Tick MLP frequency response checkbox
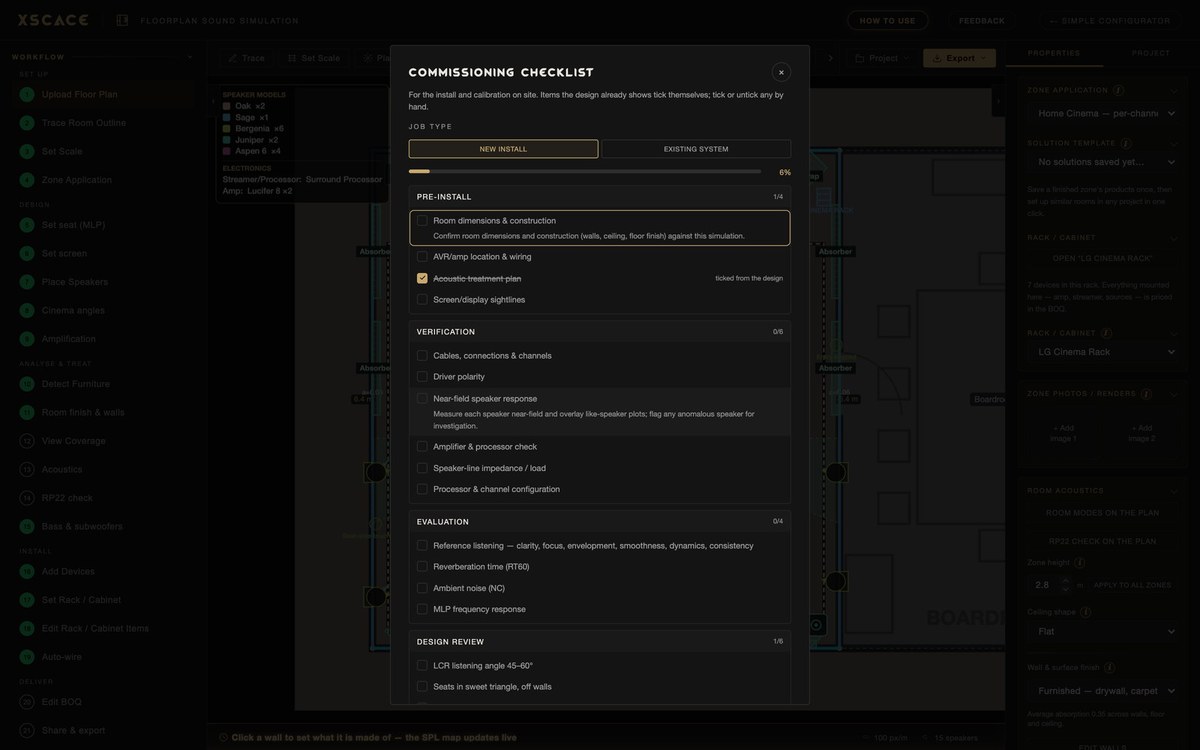Viewport: 1200px width, 750px height. 422,609
